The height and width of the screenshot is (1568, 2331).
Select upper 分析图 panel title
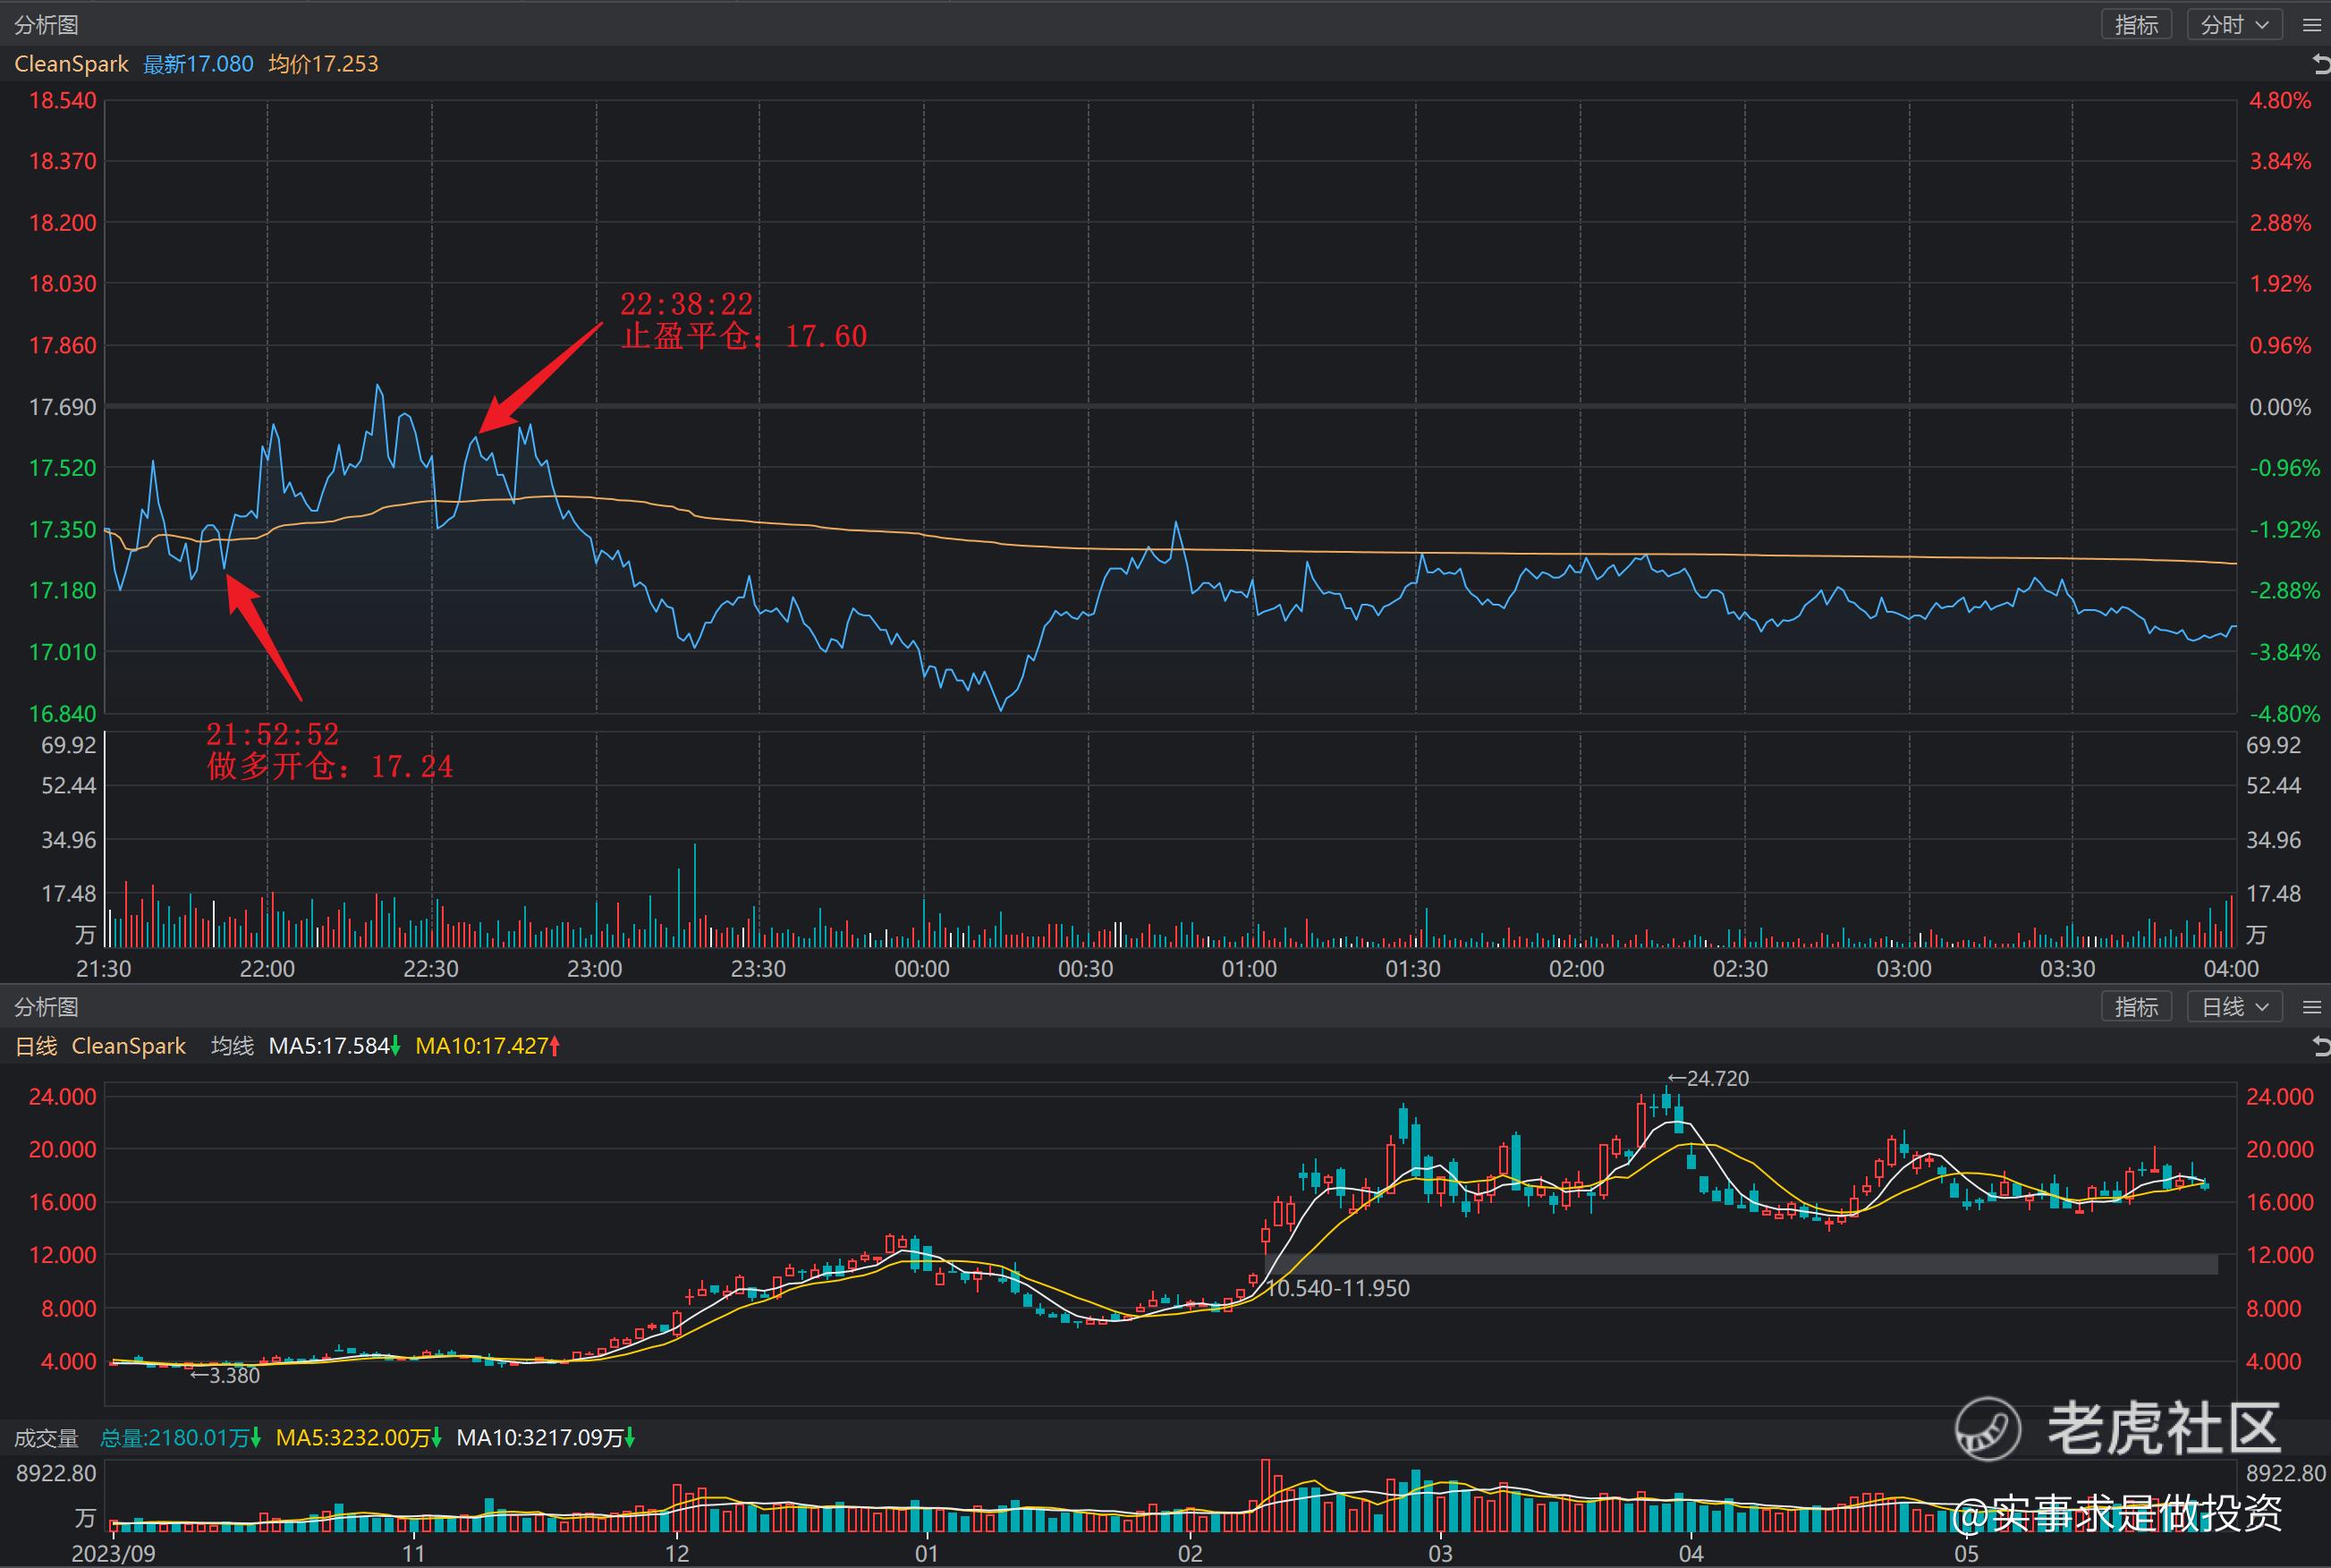46,25
